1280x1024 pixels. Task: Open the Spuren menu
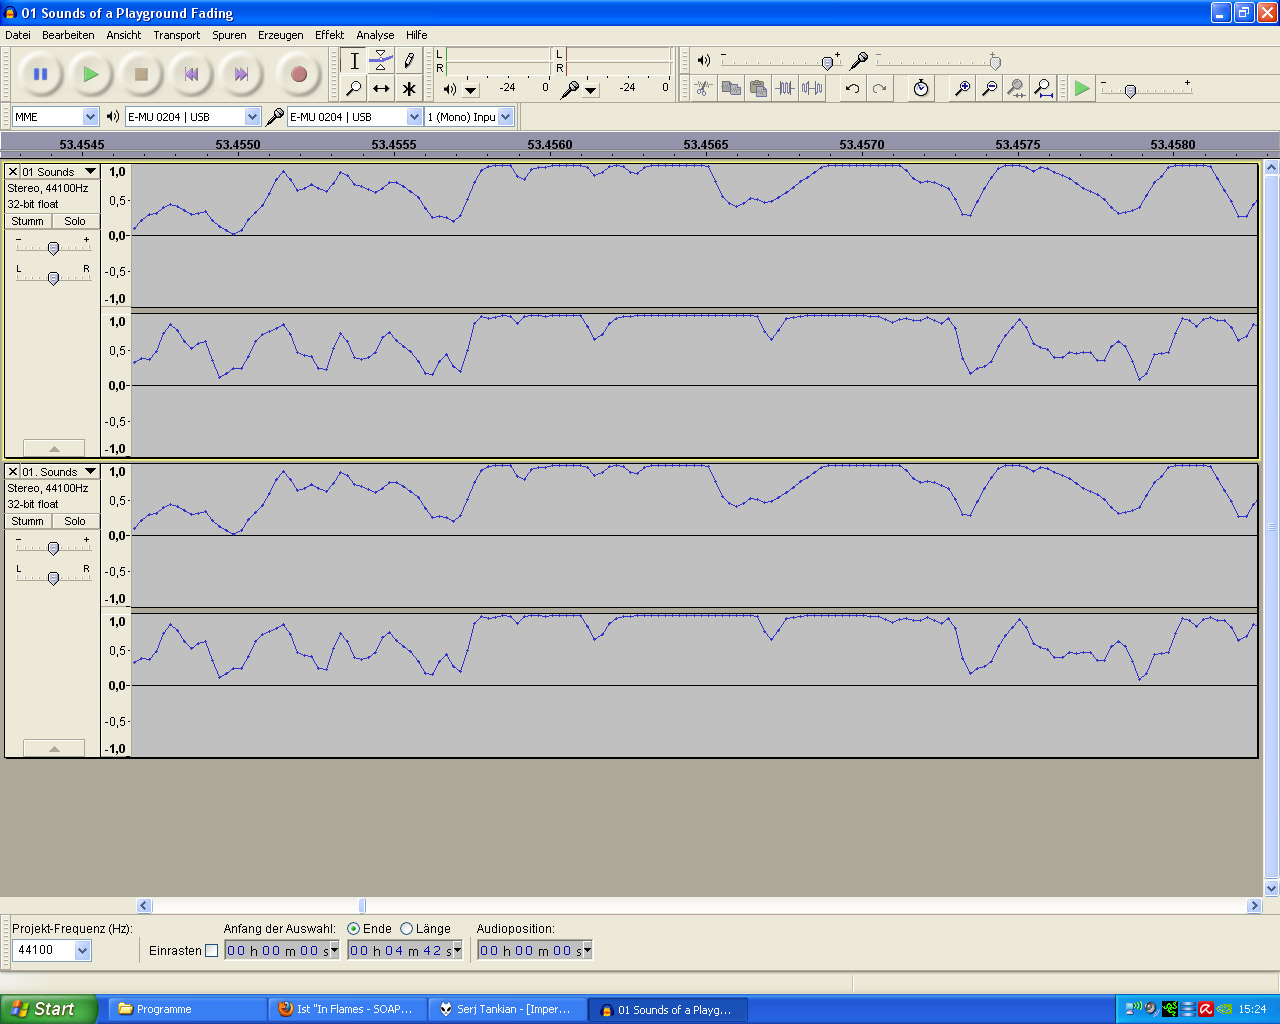pos(229,35)
